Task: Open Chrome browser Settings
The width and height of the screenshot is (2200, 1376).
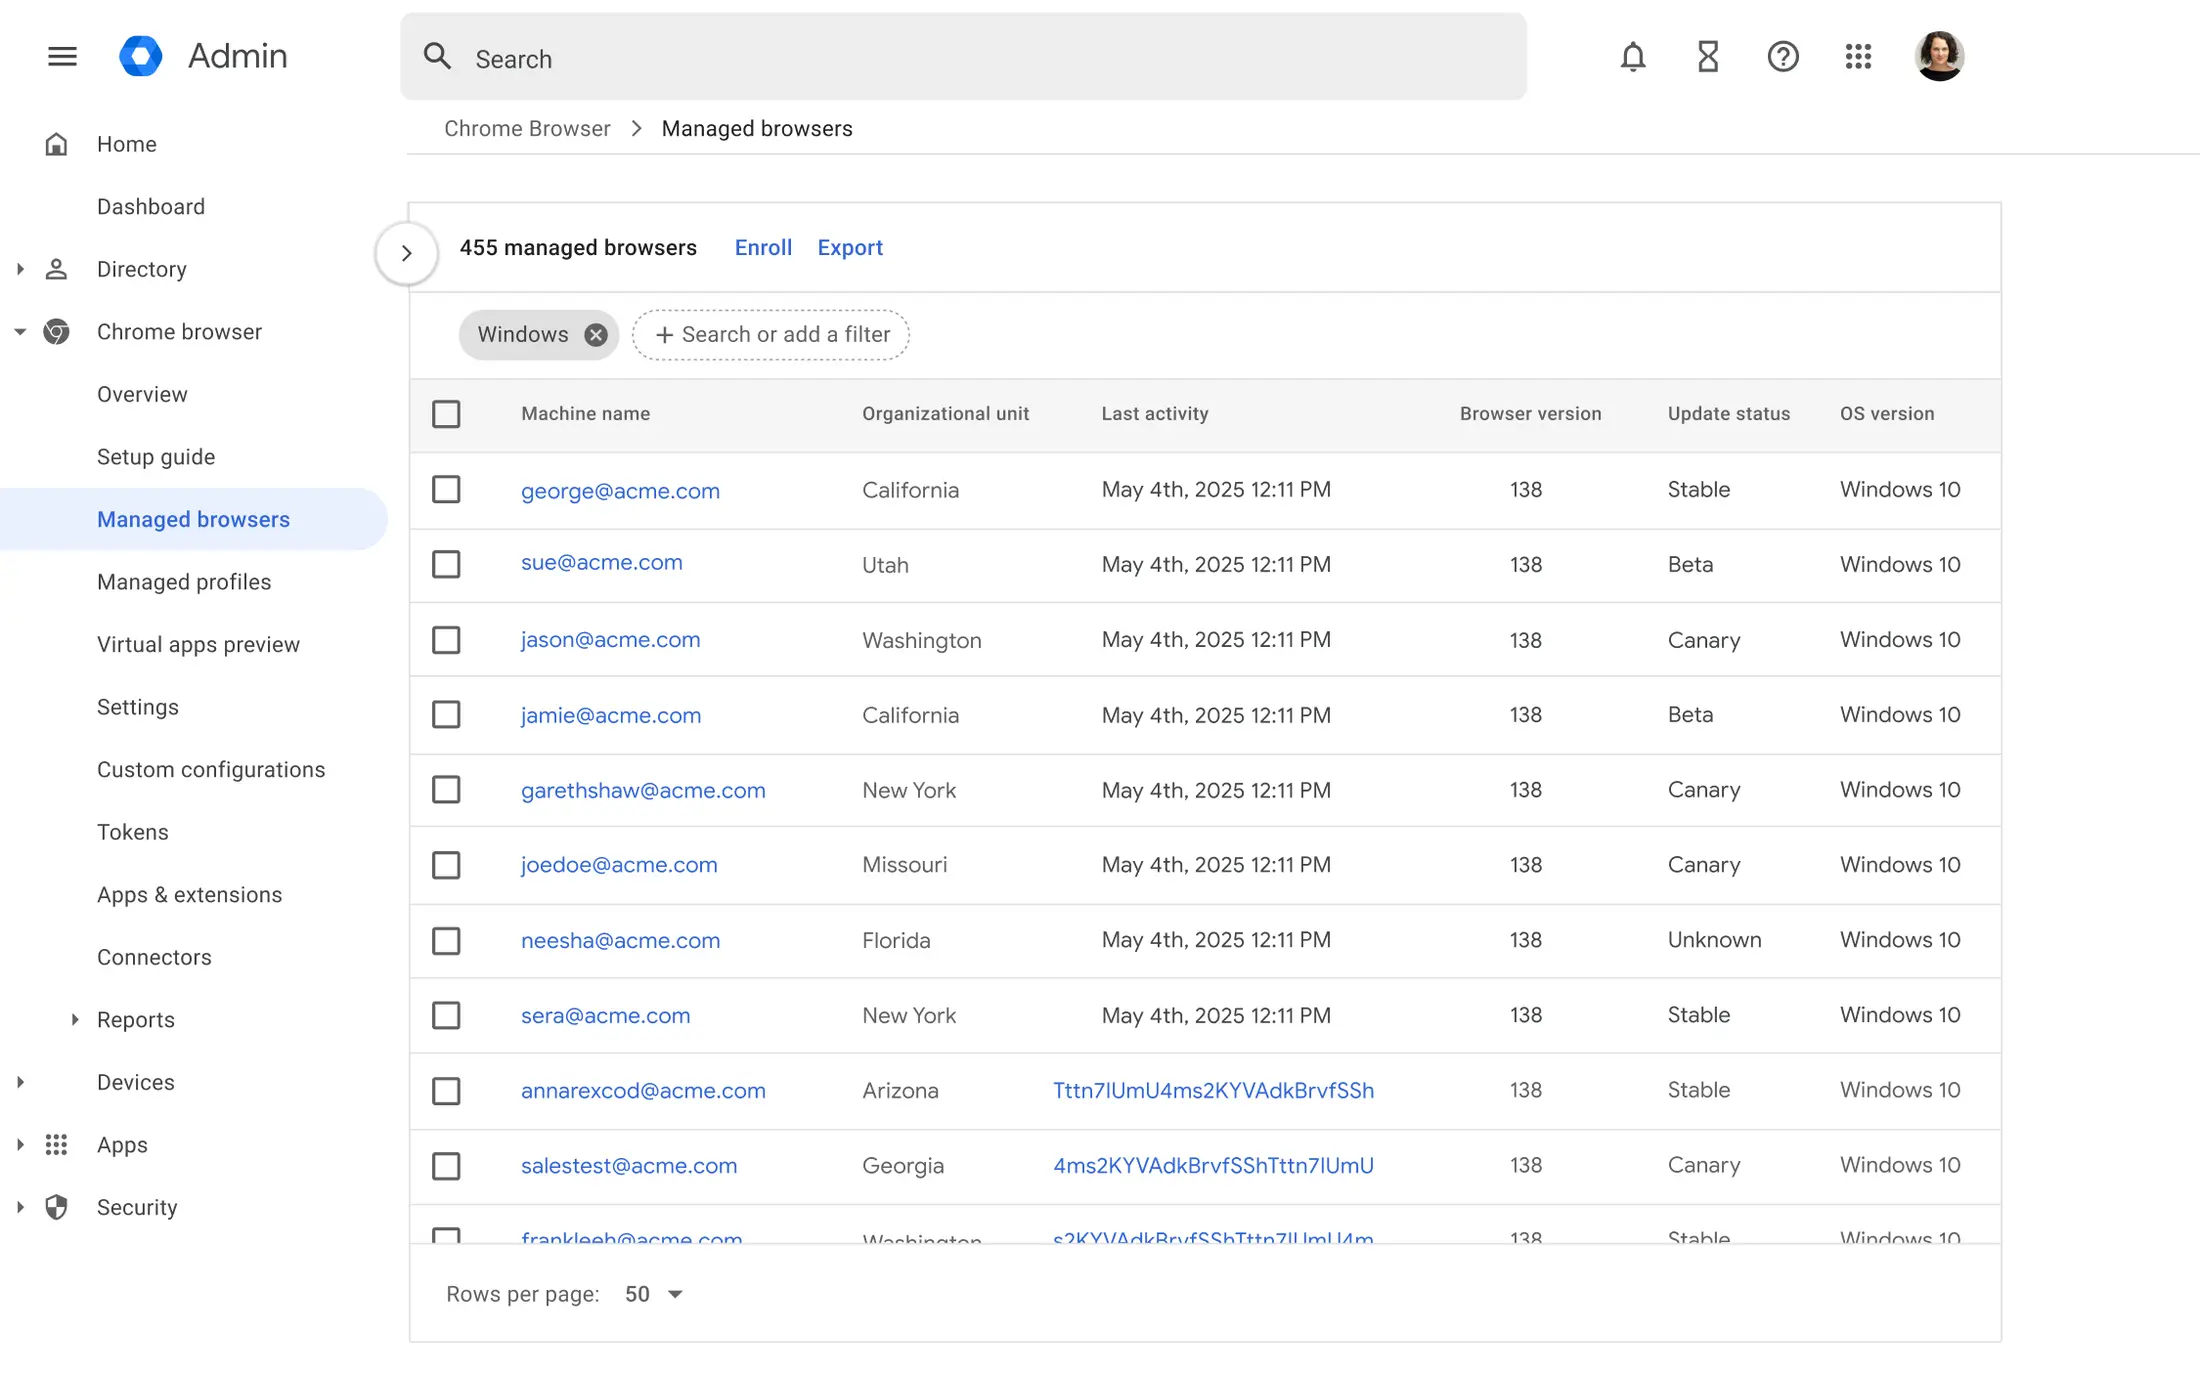Action: click(x=138, y=707)
